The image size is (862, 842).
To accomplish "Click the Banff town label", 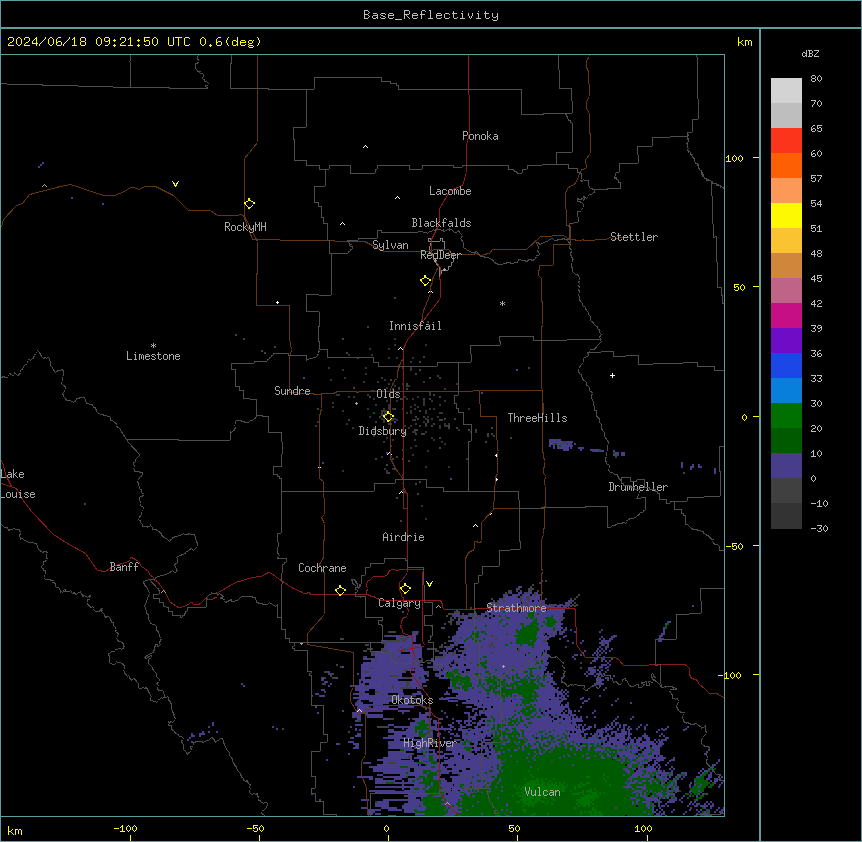I will pyautogui.click(x=124, y=567).
